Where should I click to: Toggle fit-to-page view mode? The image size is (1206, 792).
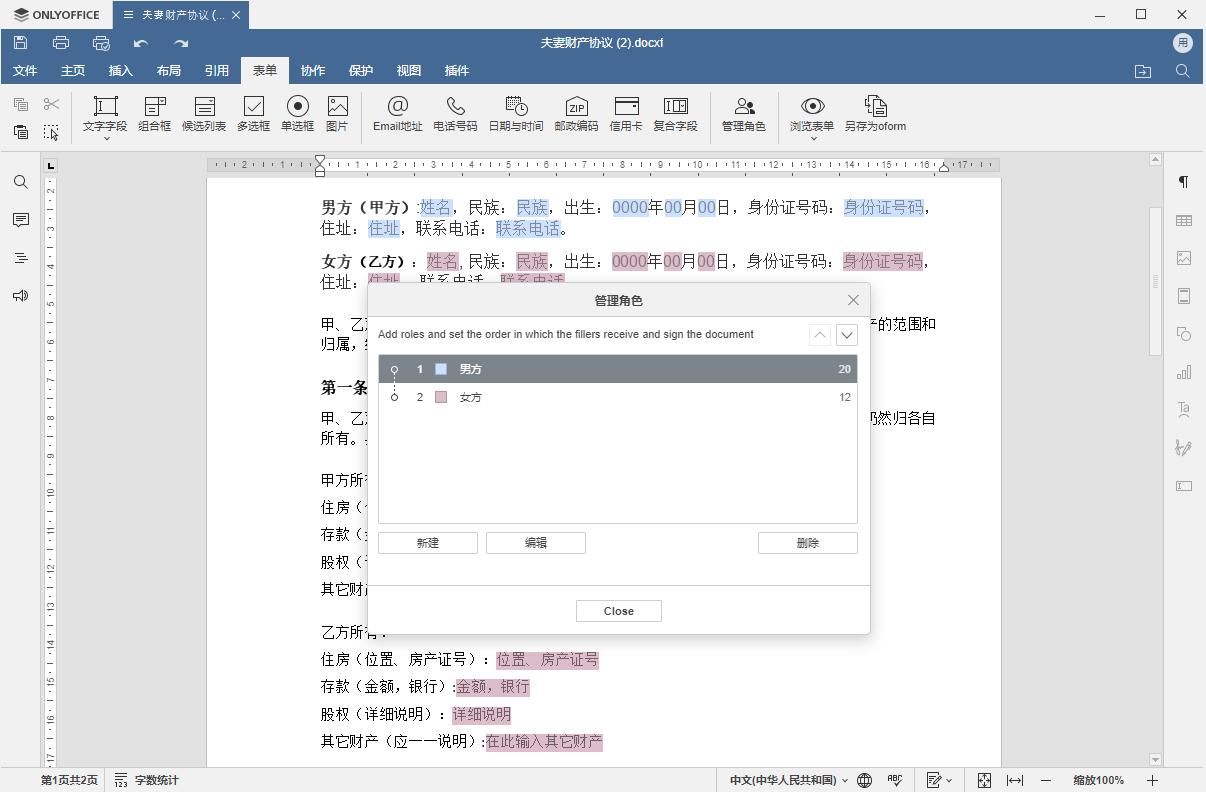[x=984, y=780]
